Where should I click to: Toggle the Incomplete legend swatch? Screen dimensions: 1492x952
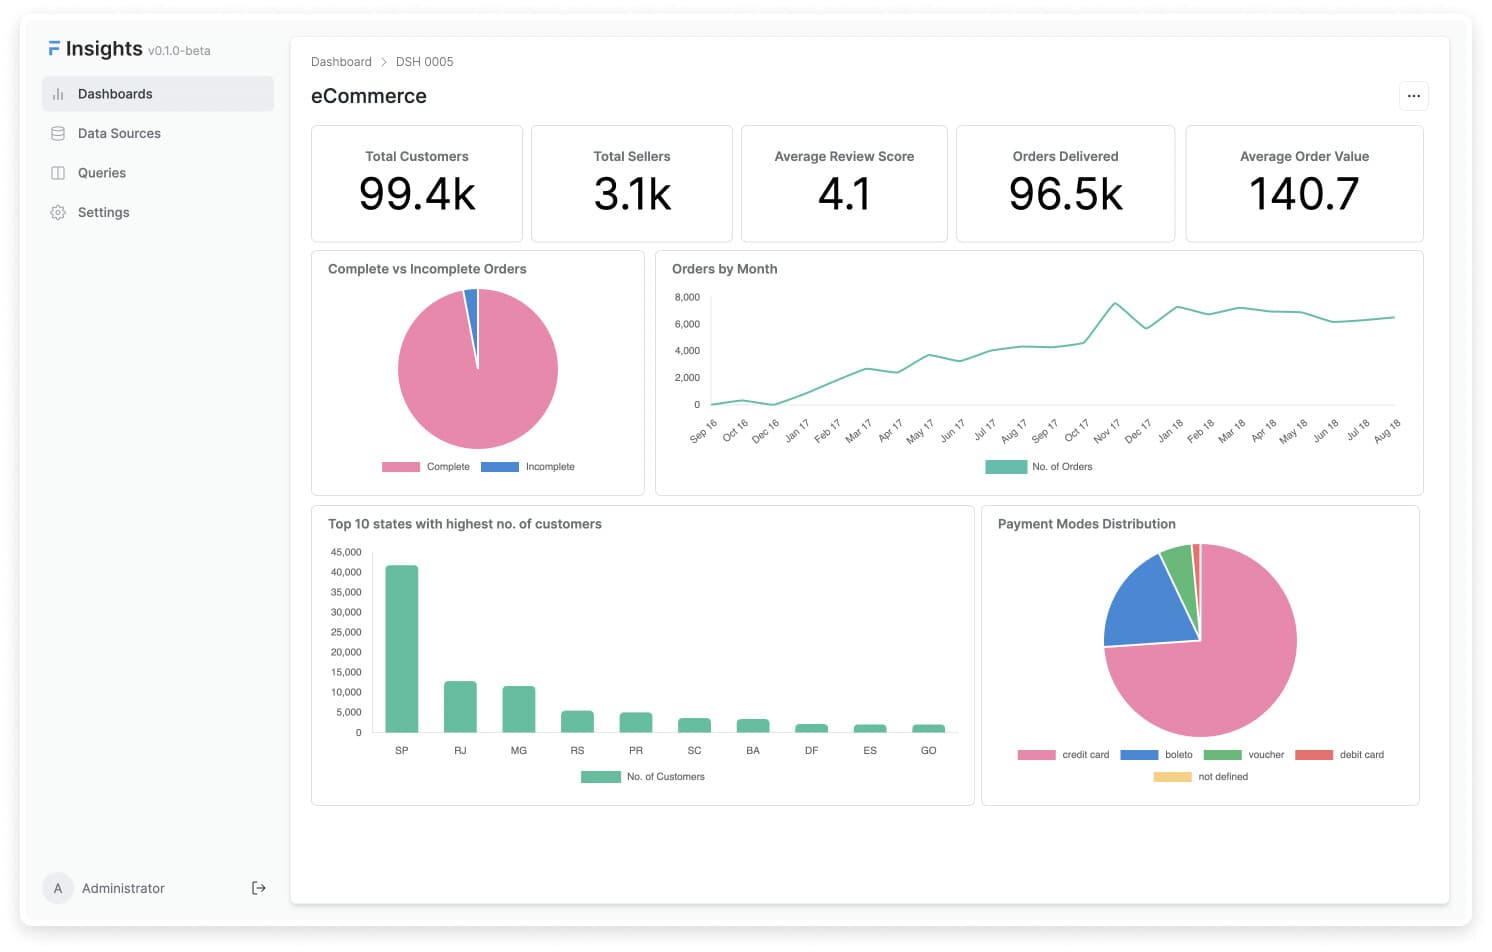500,467
